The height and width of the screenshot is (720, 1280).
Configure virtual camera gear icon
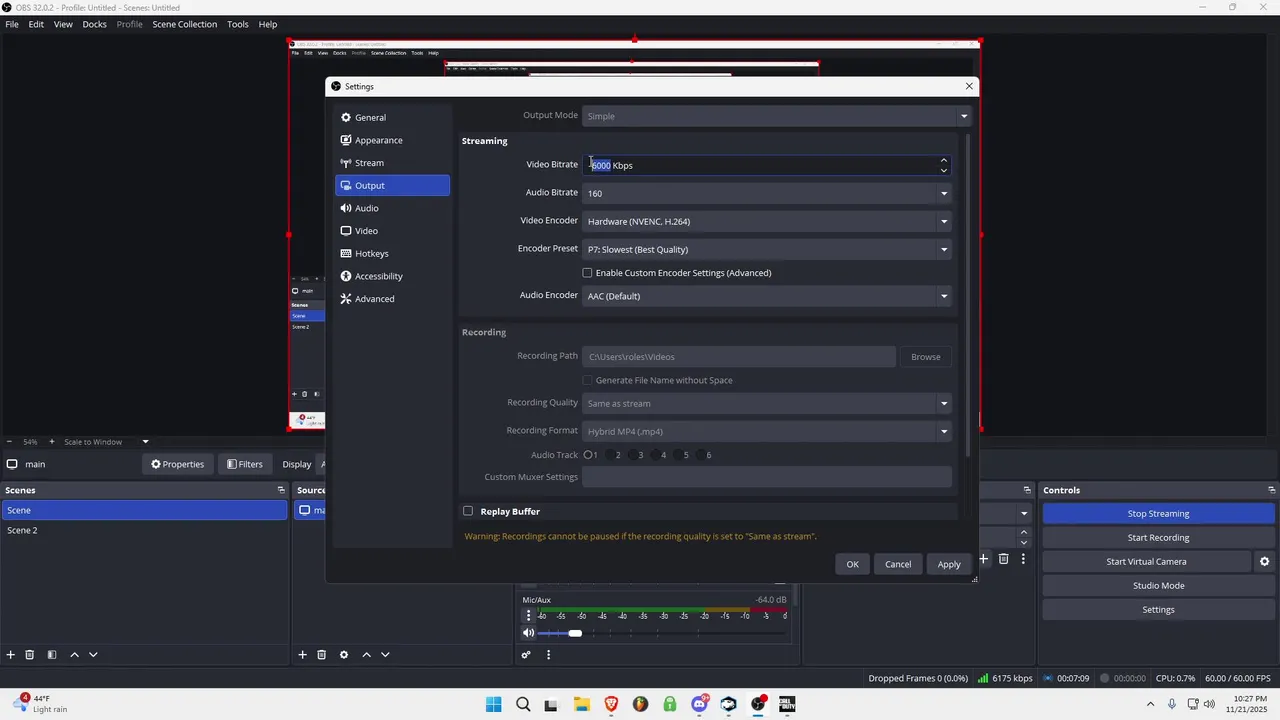tap(1264, 562)
